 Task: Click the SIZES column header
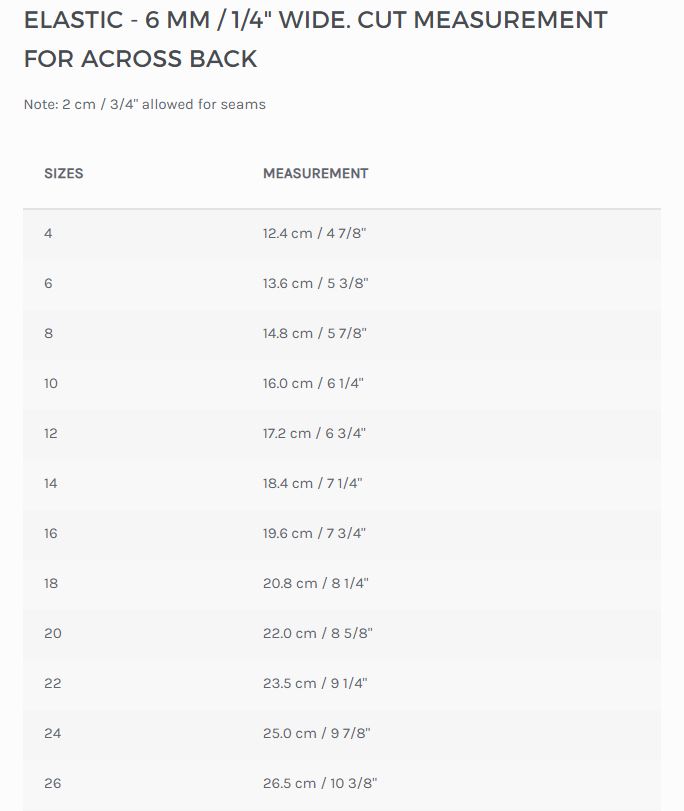point(64,173)
